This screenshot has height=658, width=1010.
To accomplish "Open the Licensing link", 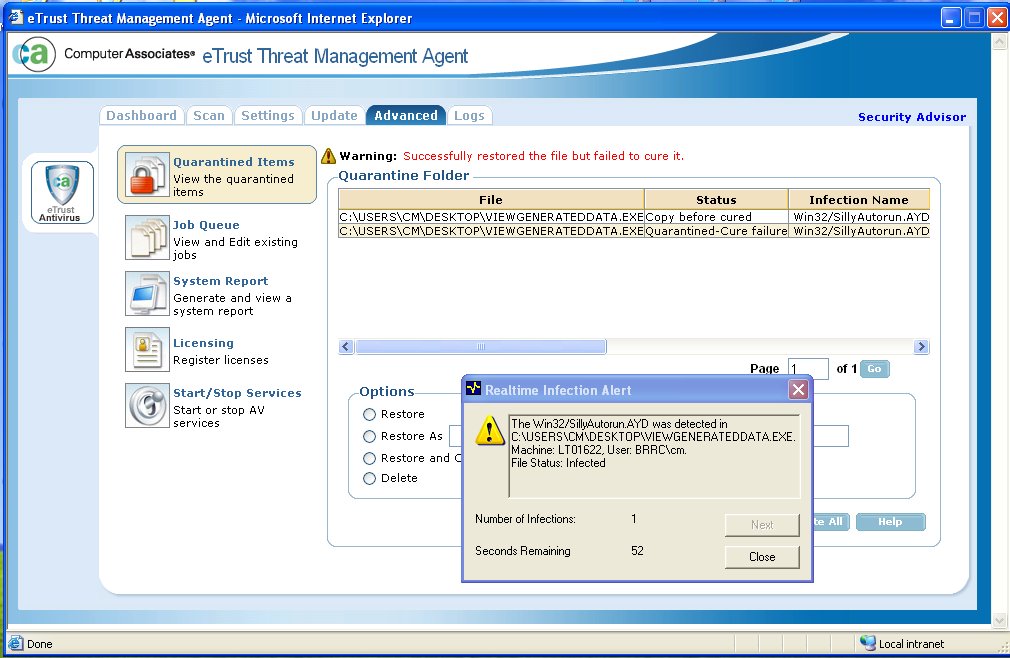I will [x=203, y=343].
